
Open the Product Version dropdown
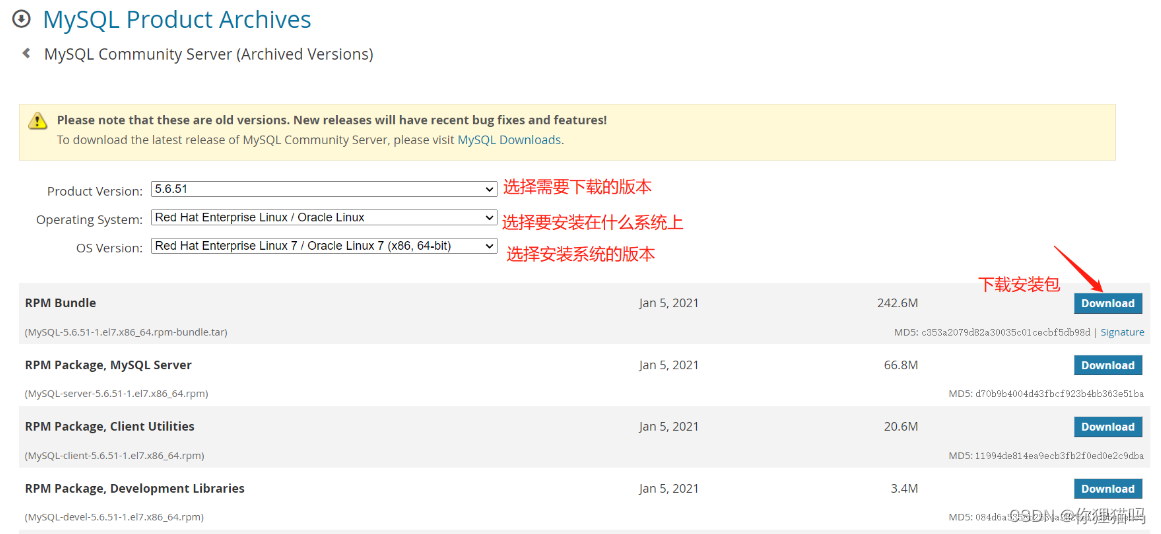[324, 190]
